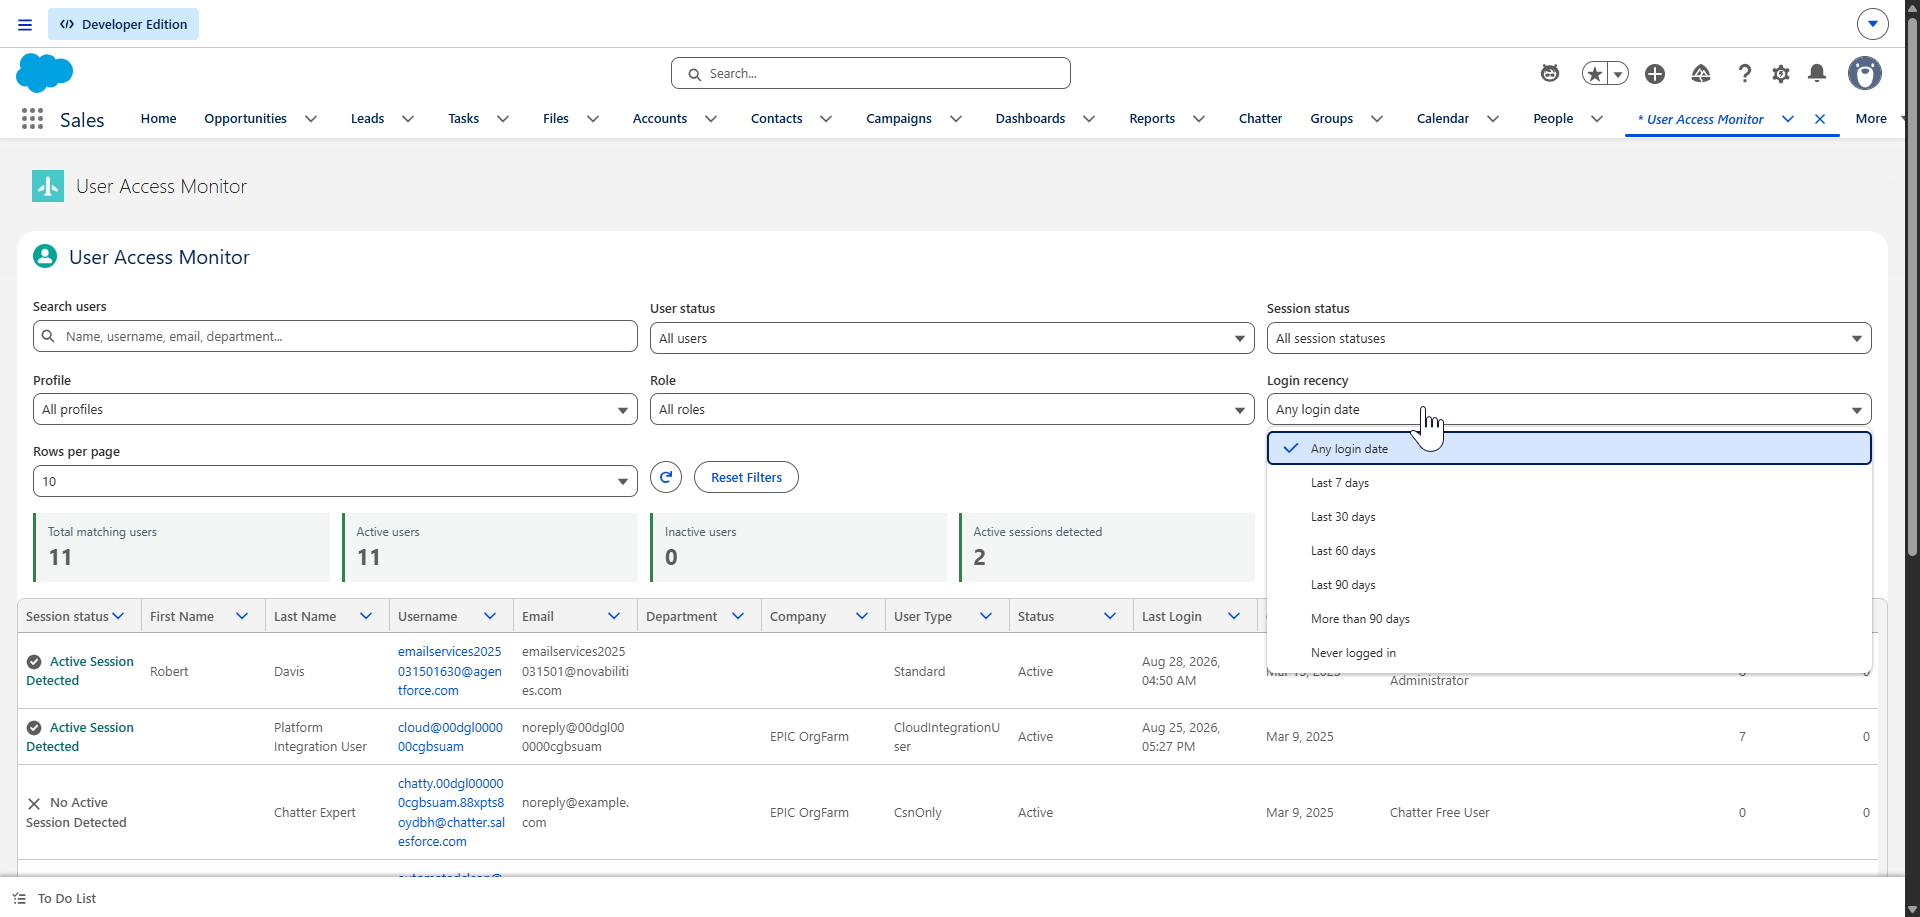Sort by the Session status column chevron

click(x=118, y=616)
